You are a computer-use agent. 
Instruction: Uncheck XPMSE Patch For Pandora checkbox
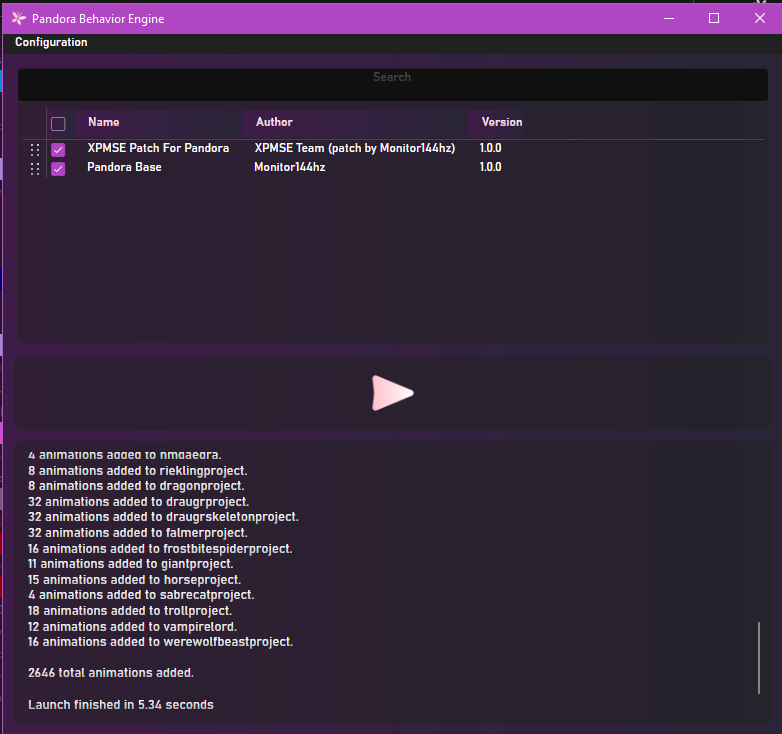(x=58, y=150)
